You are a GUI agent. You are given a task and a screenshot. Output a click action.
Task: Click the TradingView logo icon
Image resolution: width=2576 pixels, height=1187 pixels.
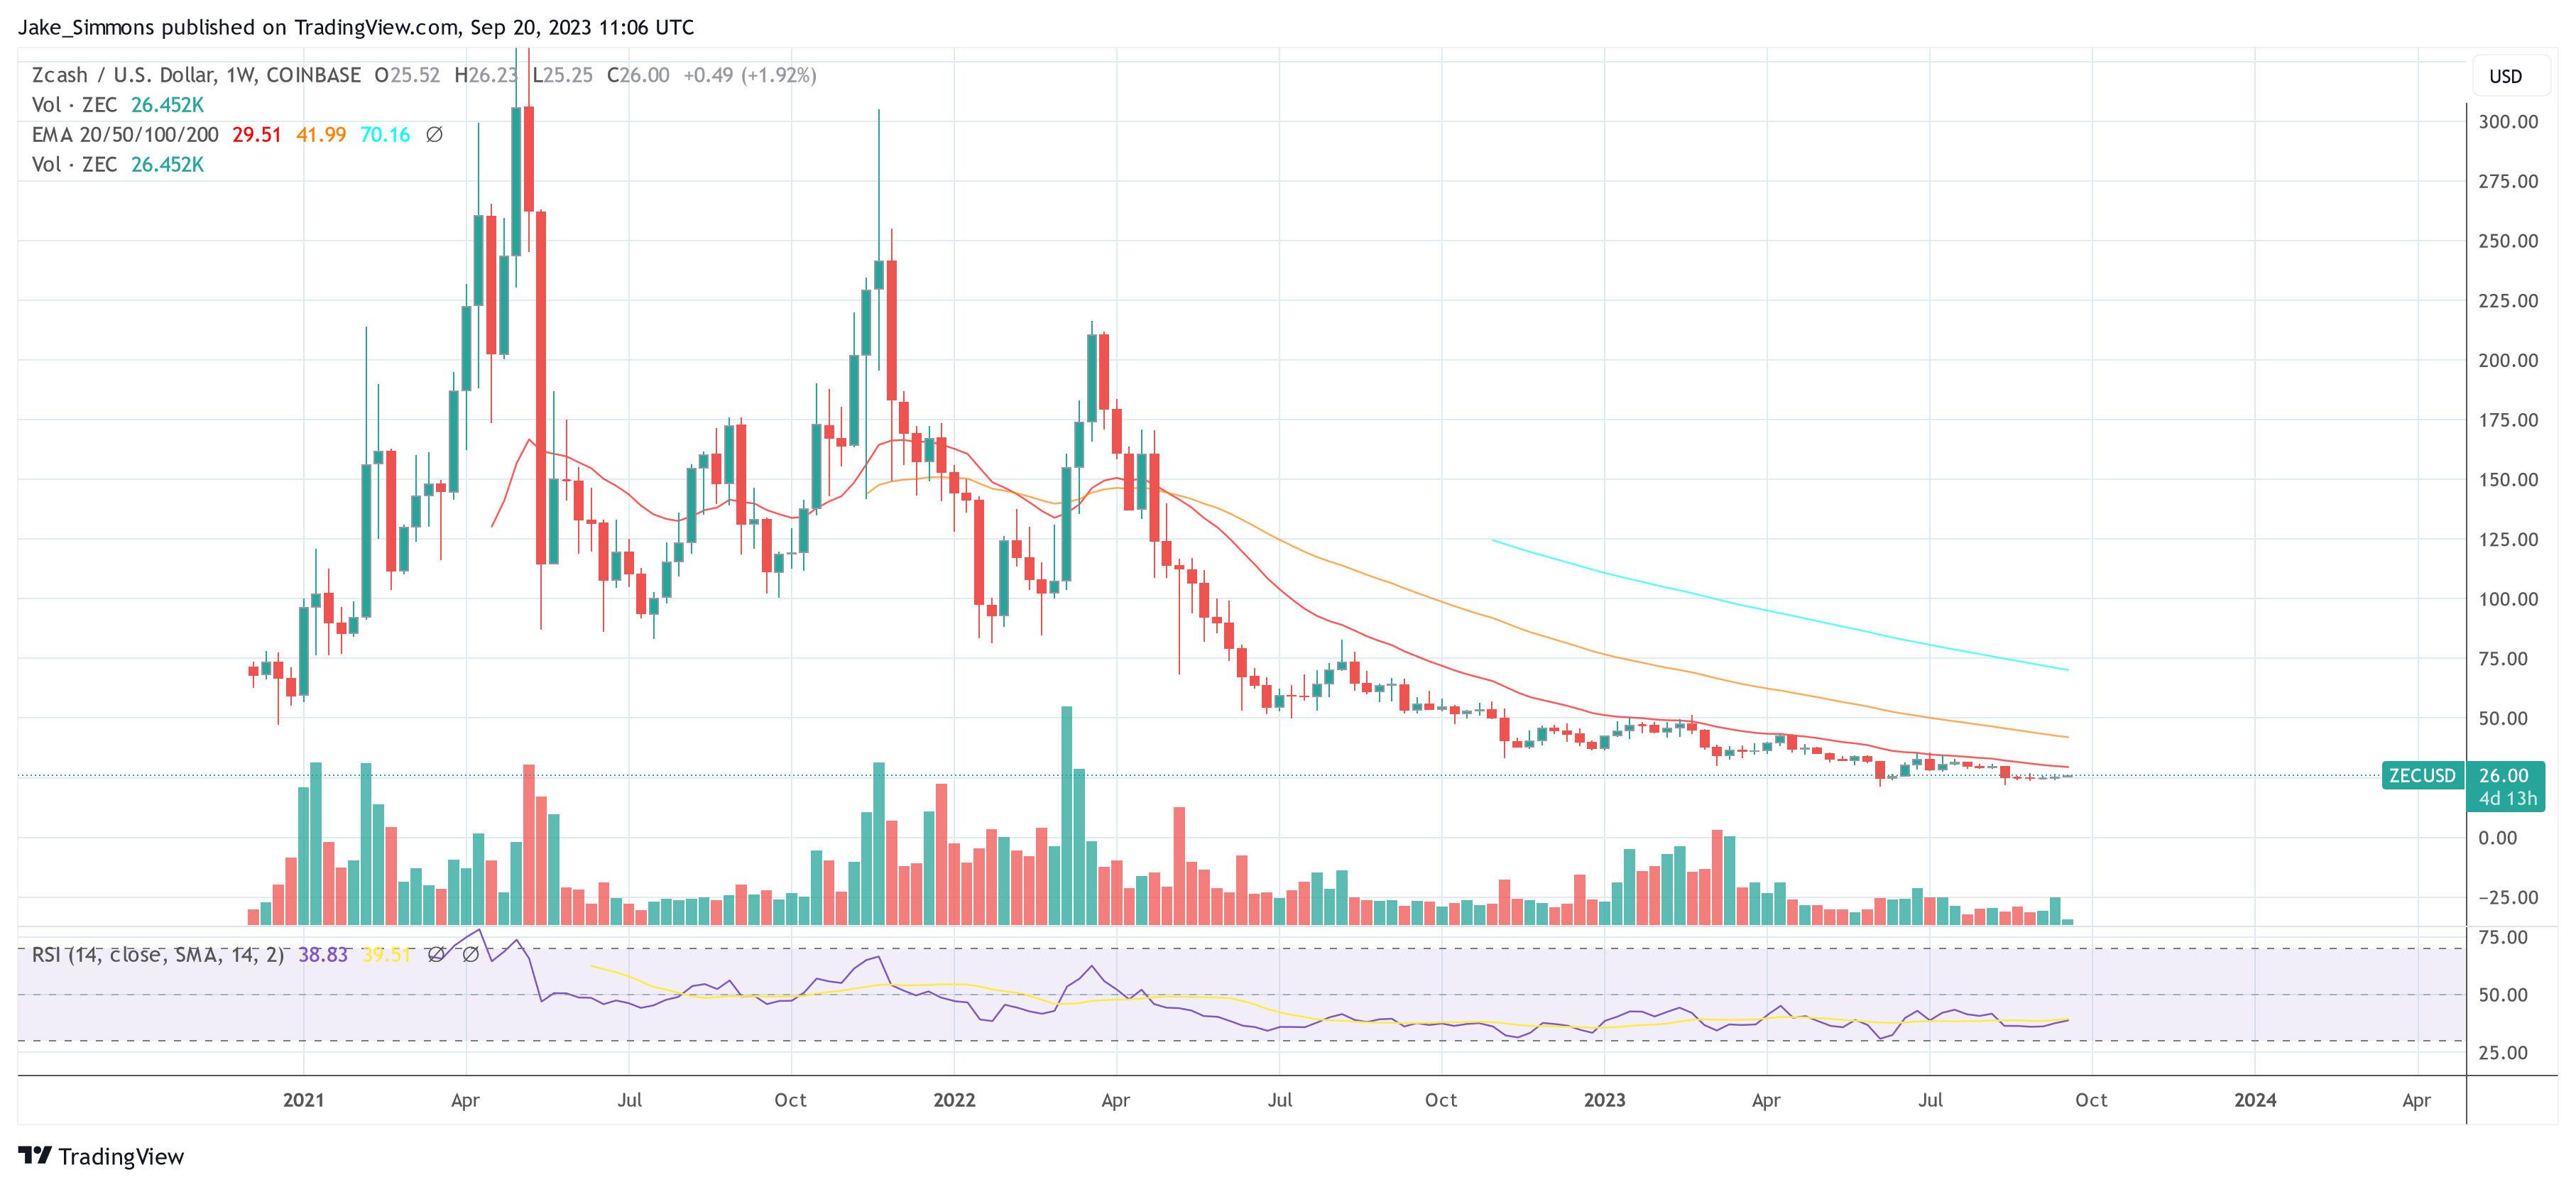tap(35, 1155)
